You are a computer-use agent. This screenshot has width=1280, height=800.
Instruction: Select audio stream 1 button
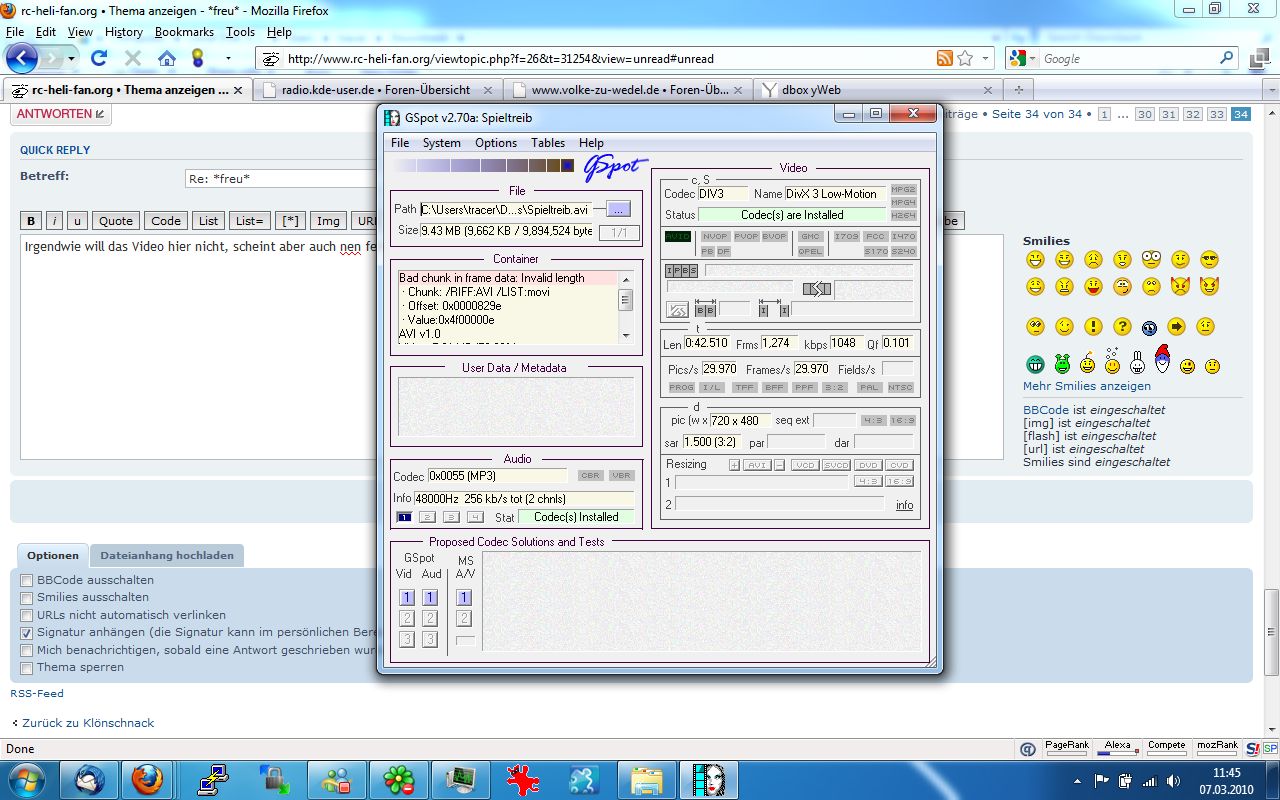point(404,517)
